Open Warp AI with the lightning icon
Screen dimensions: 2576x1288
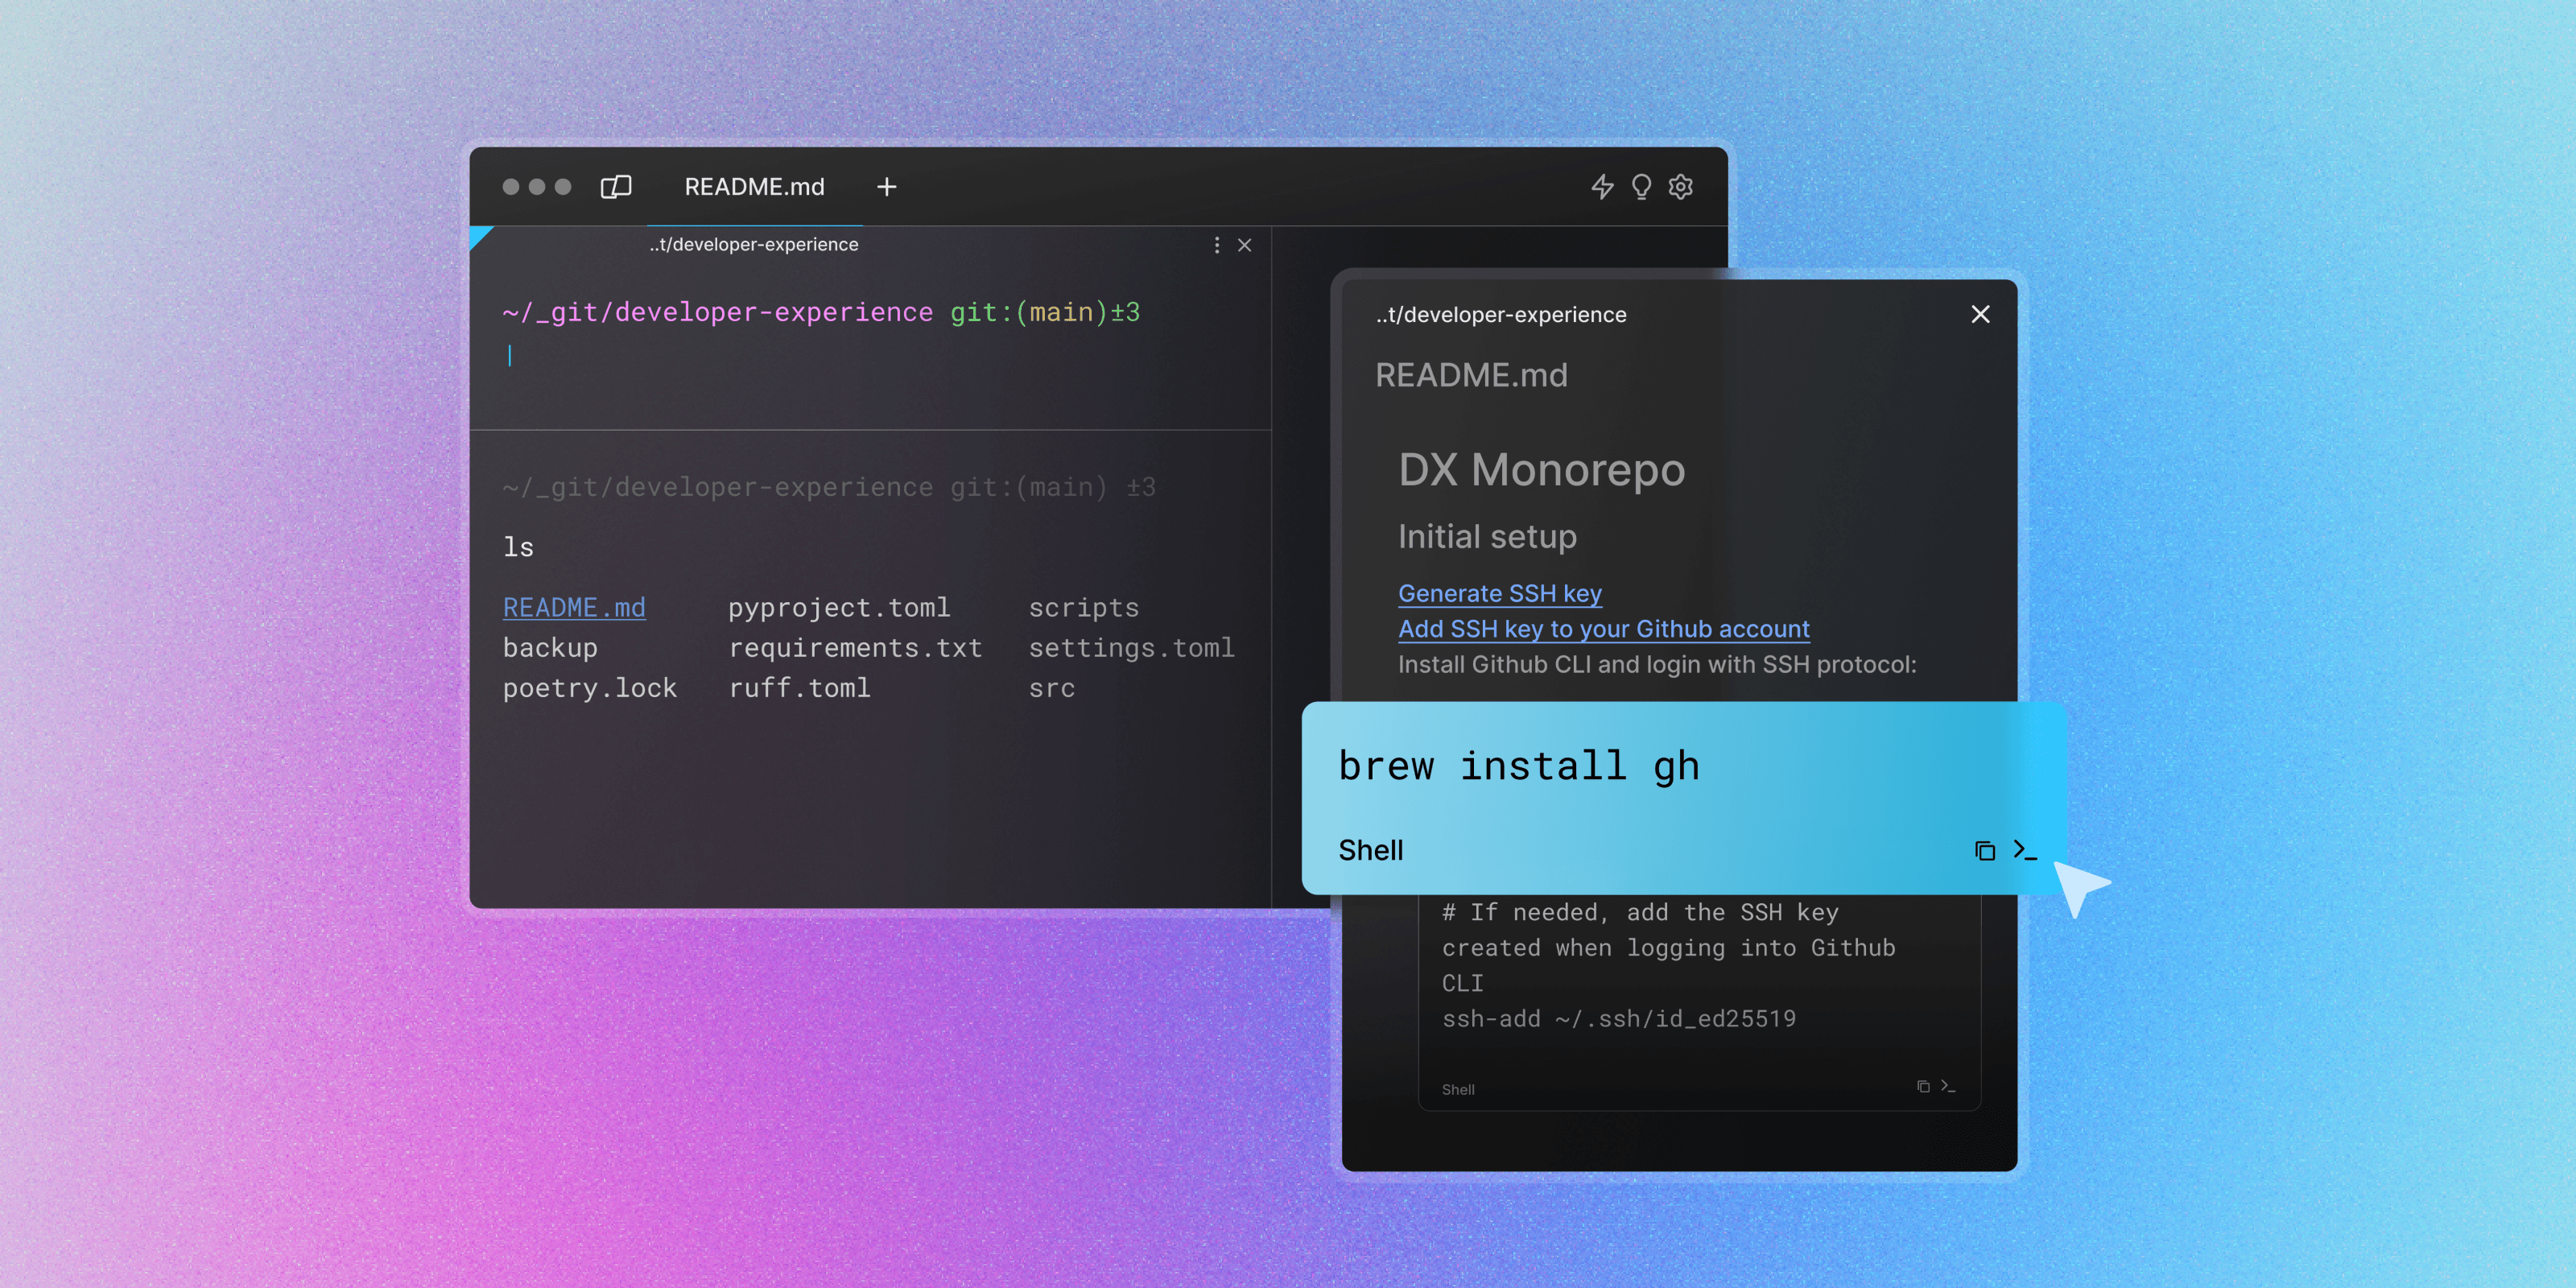pos(1602,186)
